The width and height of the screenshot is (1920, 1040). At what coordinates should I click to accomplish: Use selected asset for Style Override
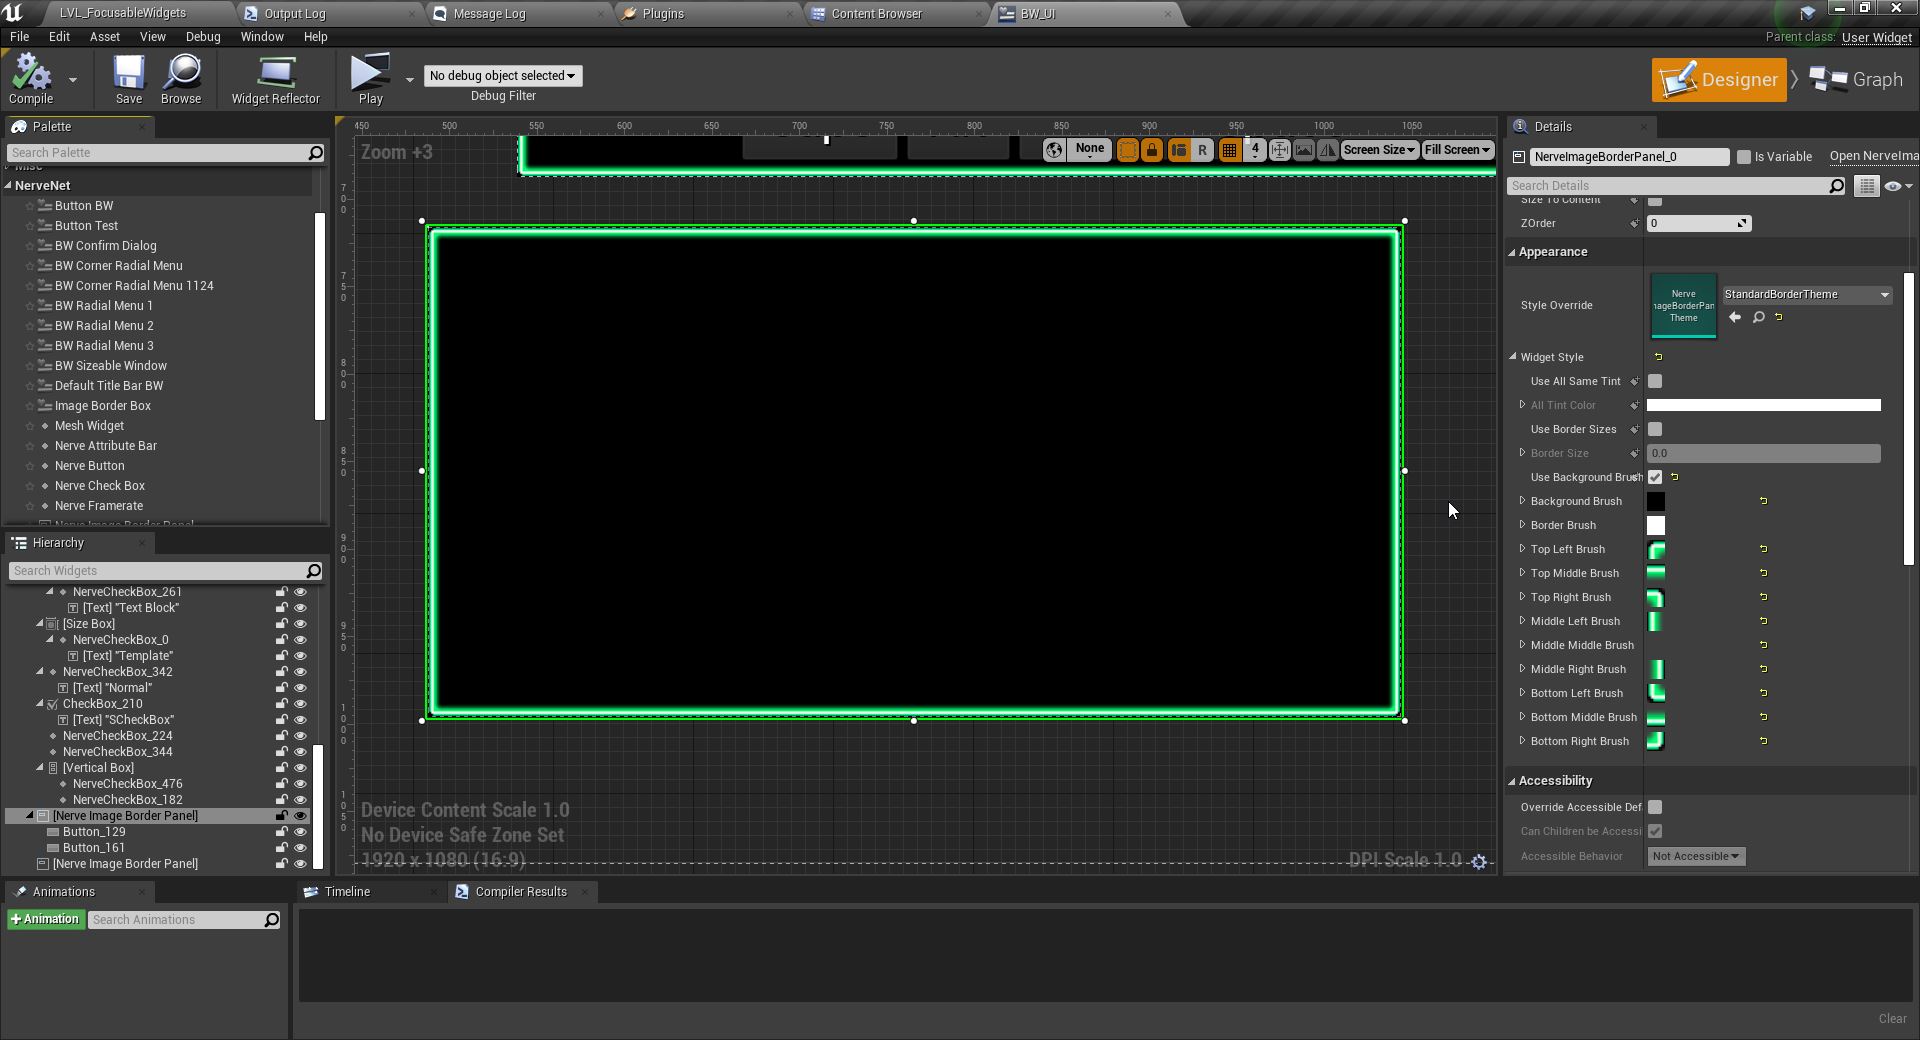[x=1735, y=317]
